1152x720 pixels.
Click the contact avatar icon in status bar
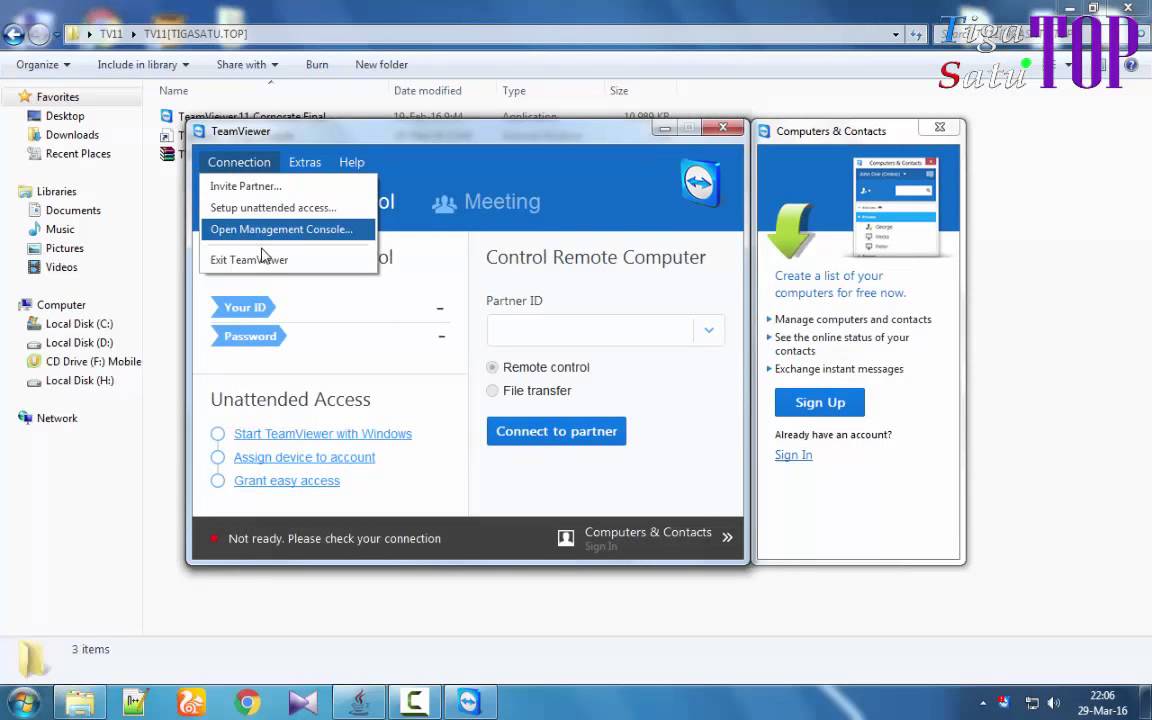click(566, 538)
